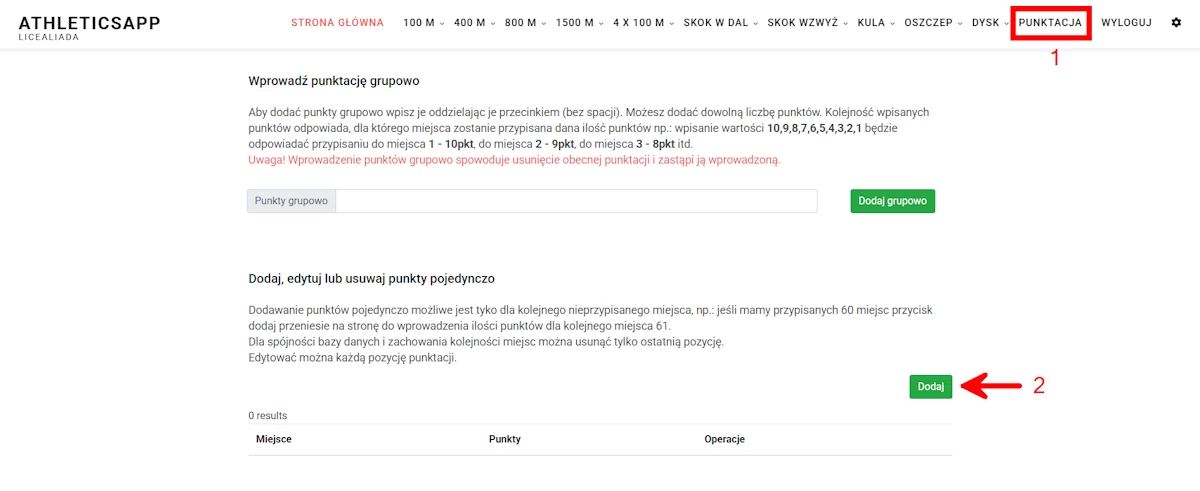
Task: Click Wyloguj to log out
Action: pos(1126,23)
